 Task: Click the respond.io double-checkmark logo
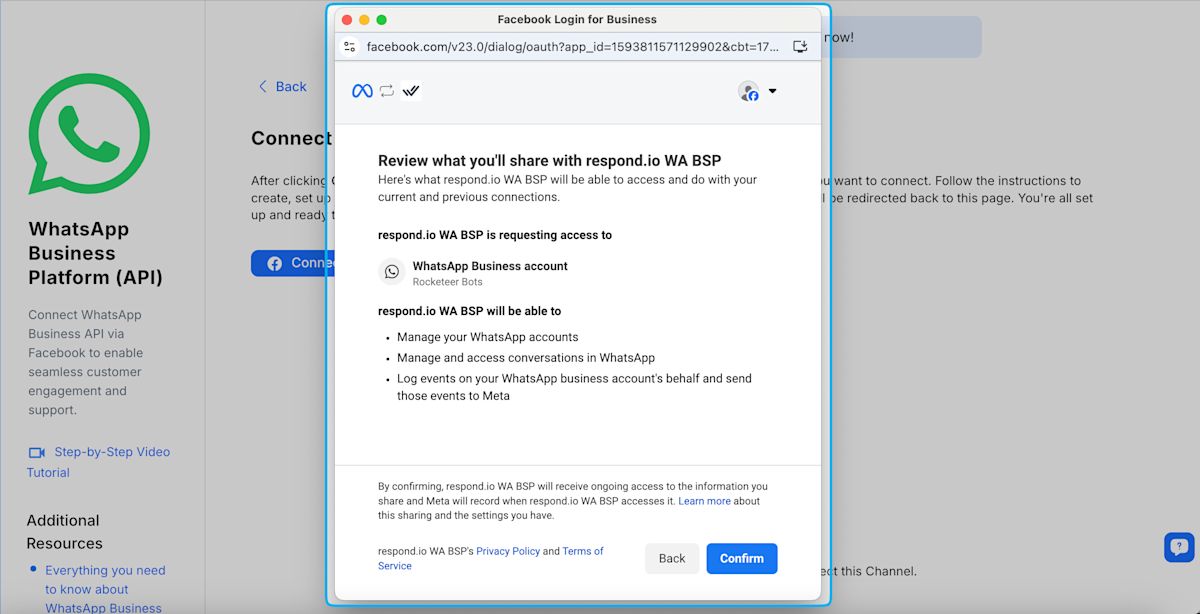point(410,91)
